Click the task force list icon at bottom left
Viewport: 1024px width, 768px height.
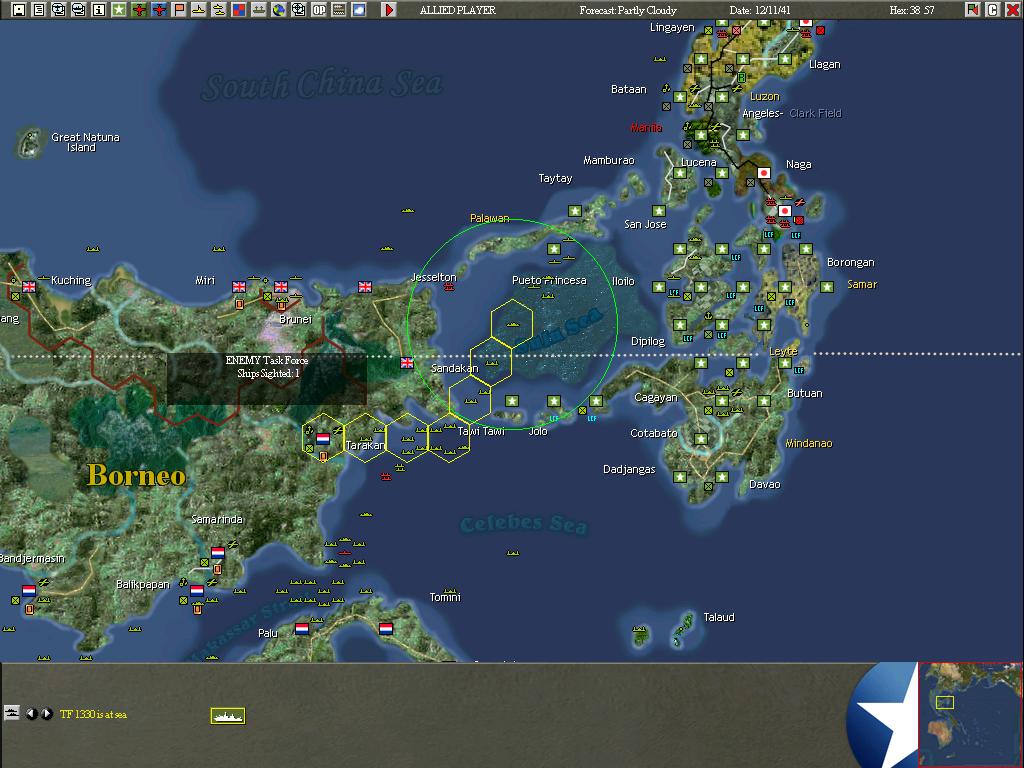point(12,712)
